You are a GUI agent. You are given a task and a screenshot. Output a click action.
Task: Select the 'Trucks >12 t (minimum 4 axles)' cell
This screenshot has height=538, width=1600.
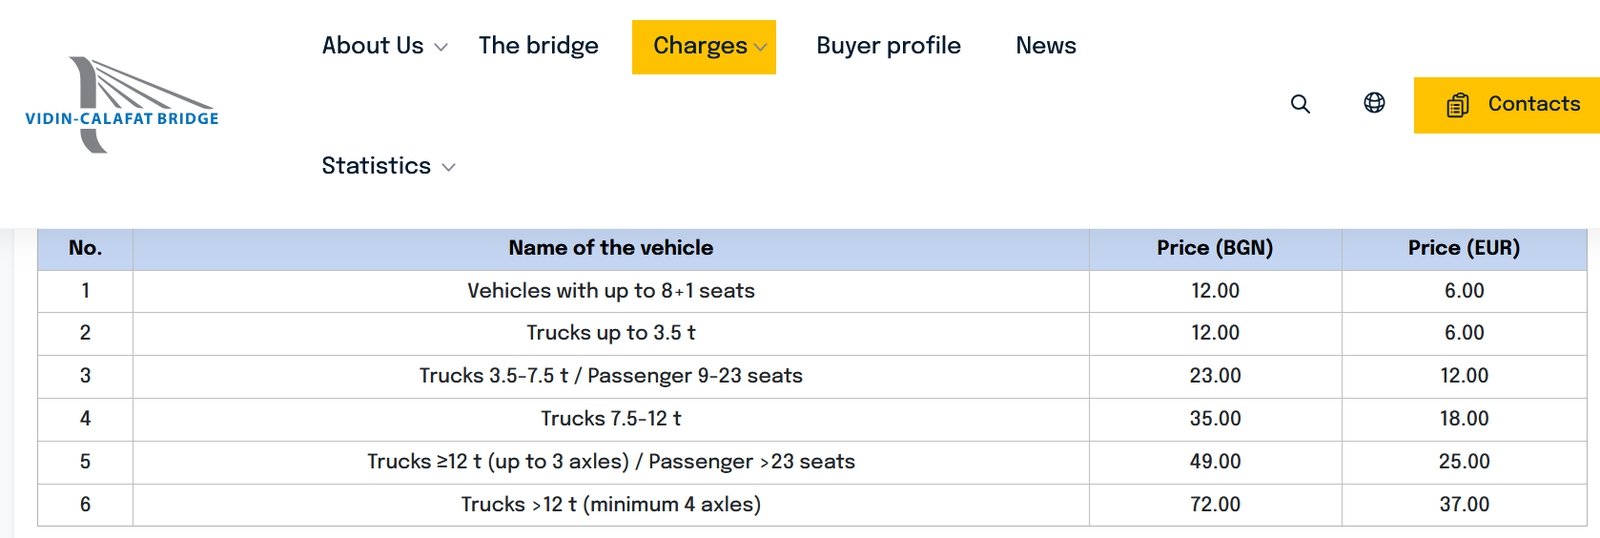[x=610, y=505]
